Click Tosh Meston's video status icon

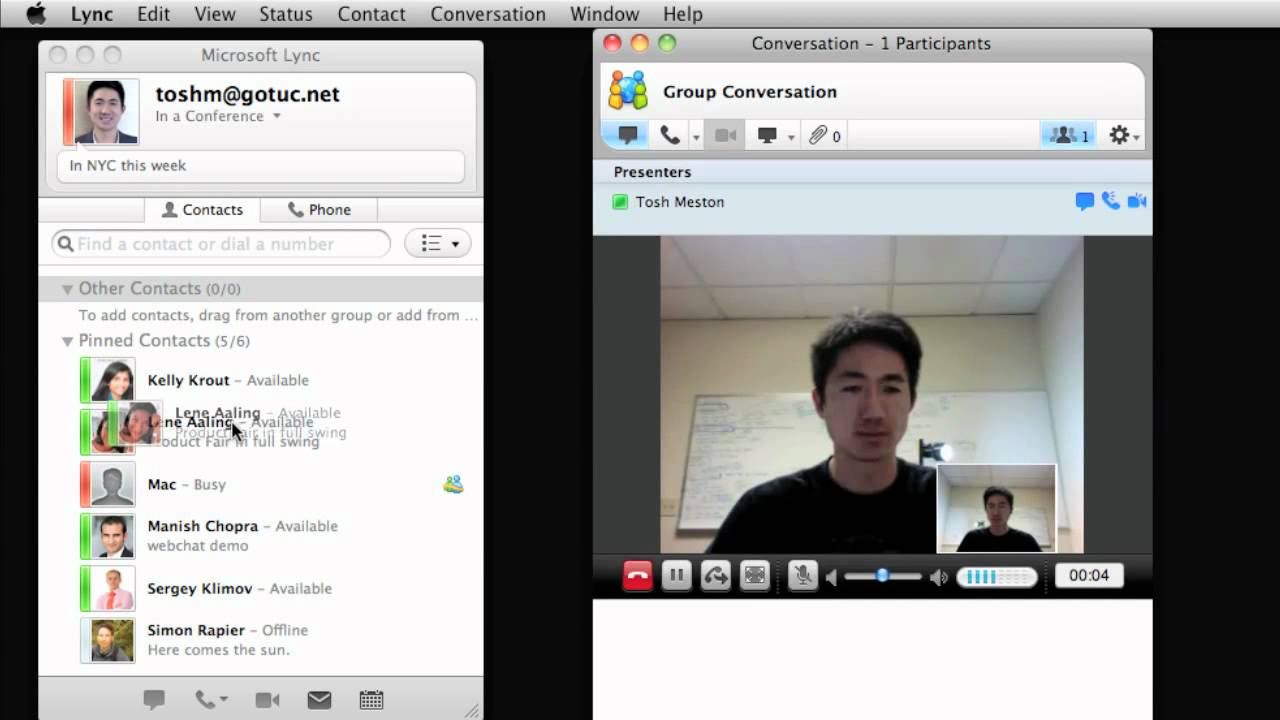pyautogui.click(x=1137, y=201)
